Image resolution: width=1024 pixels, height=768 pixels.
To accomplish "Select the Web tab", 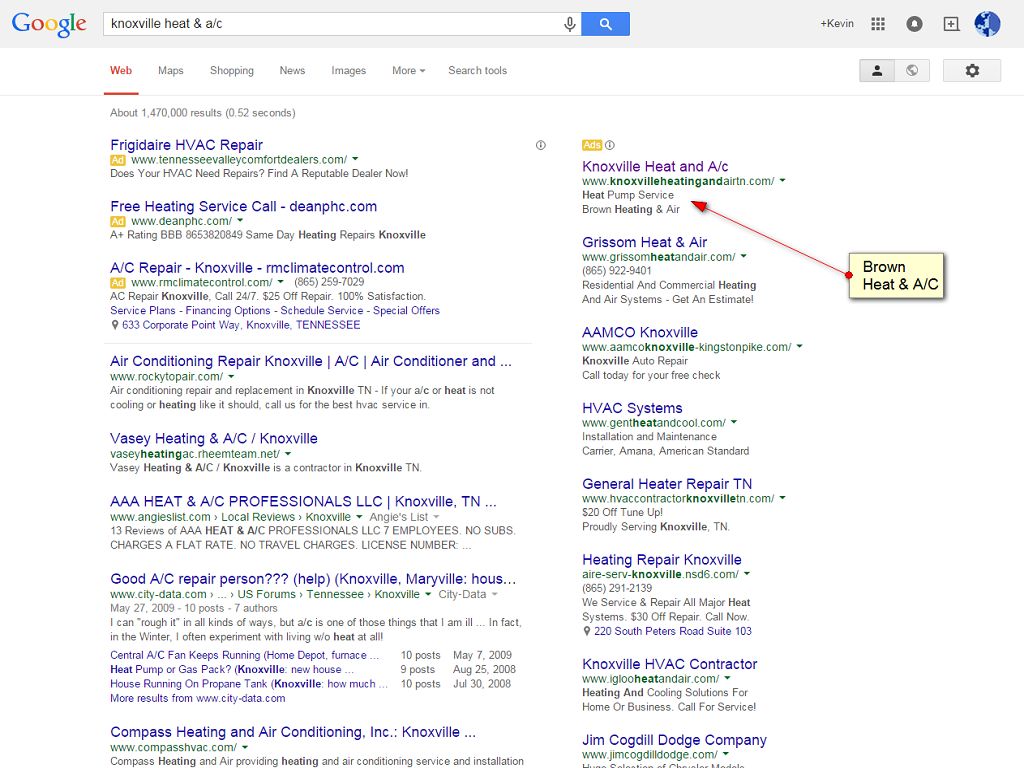I will (121, 71).
